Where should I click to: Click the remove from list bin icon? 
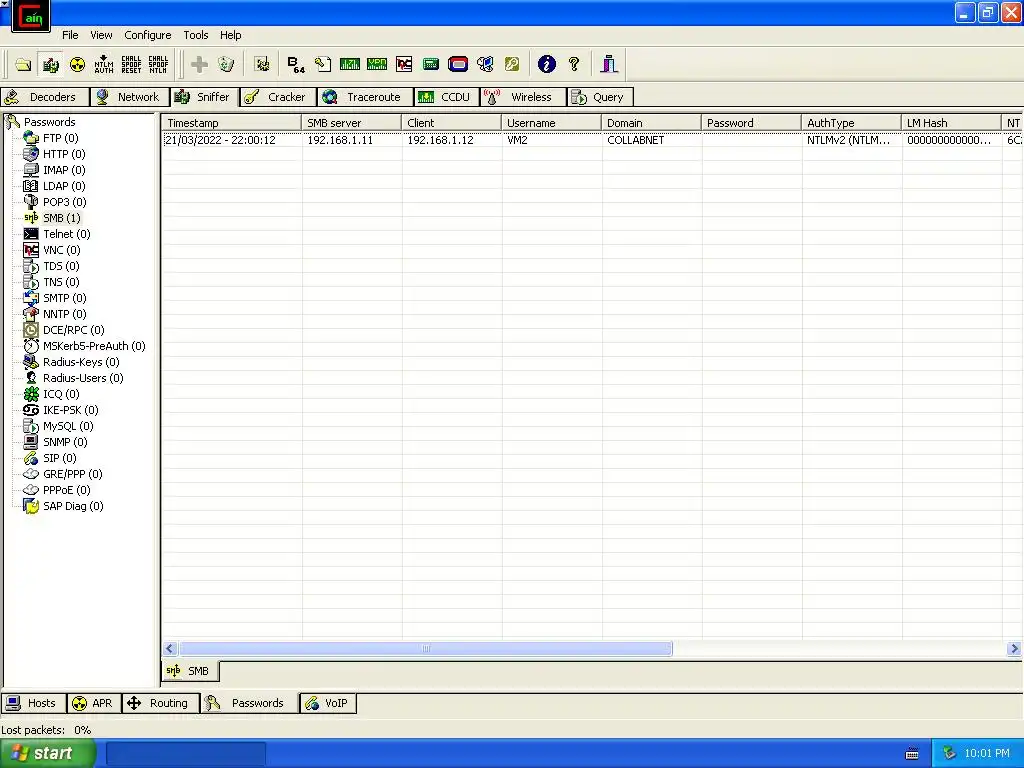point(226,64)
